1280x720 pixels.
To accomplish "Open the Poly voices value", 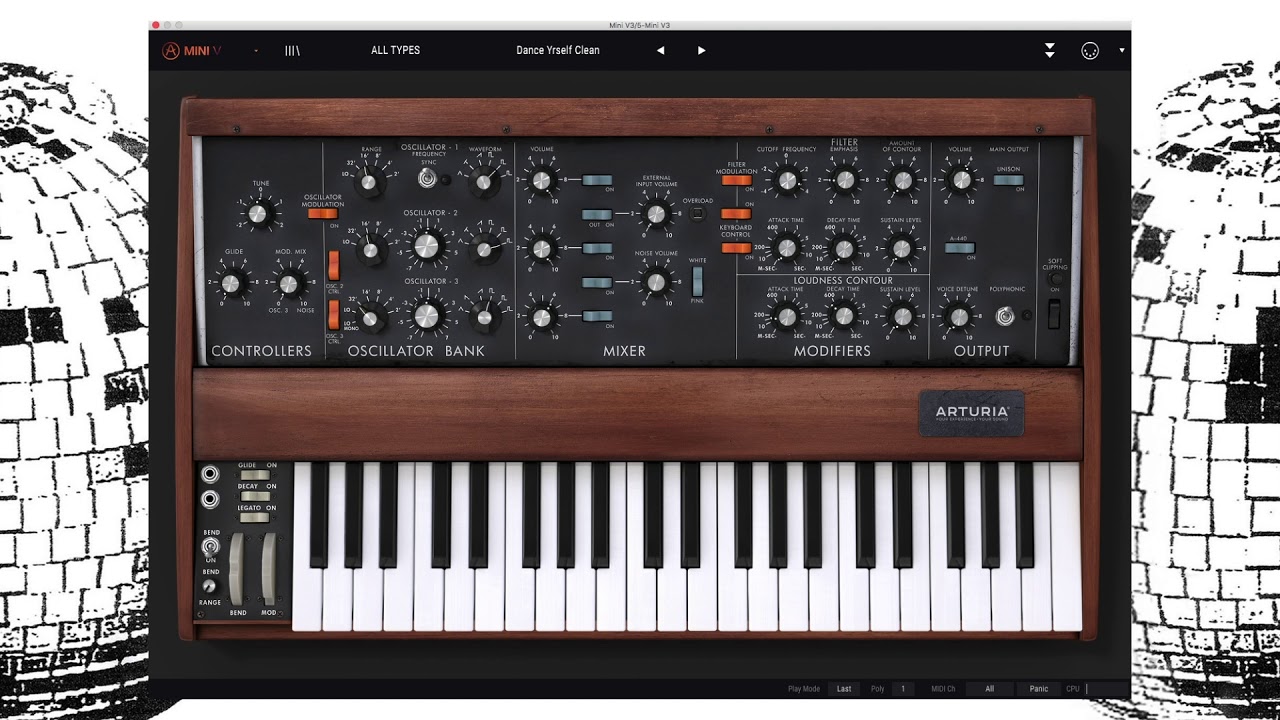I will click(902, 689).
